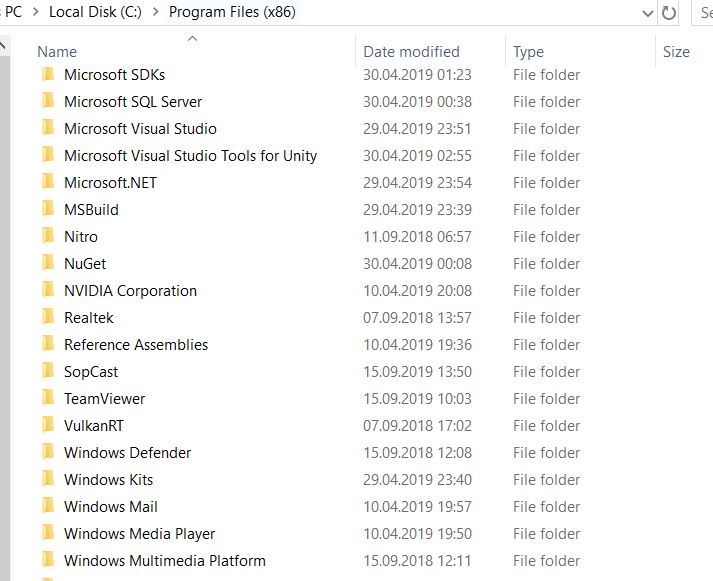Click date 15.09.2019 13:50 of SopCast
Viewport: 713px width, 581px height.
[x=417, y=371]
